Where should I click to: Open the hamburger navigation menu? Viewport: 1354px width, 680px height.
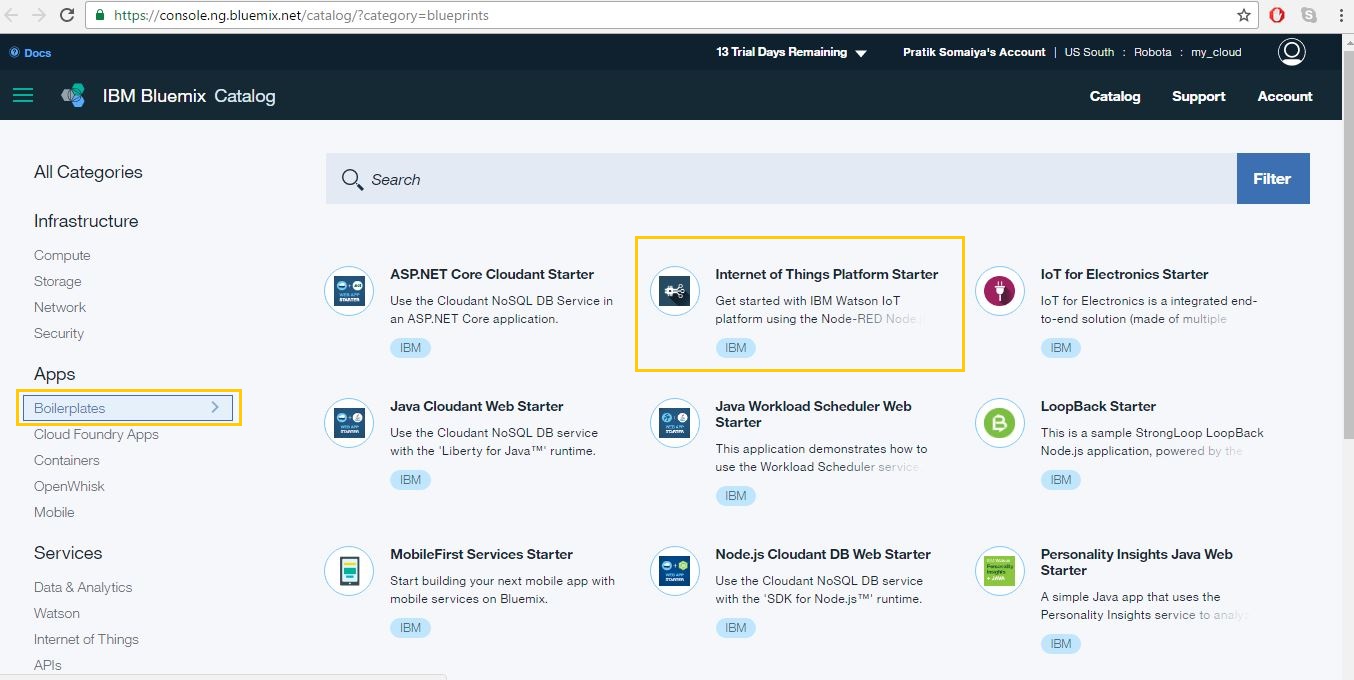coord(22,96)
